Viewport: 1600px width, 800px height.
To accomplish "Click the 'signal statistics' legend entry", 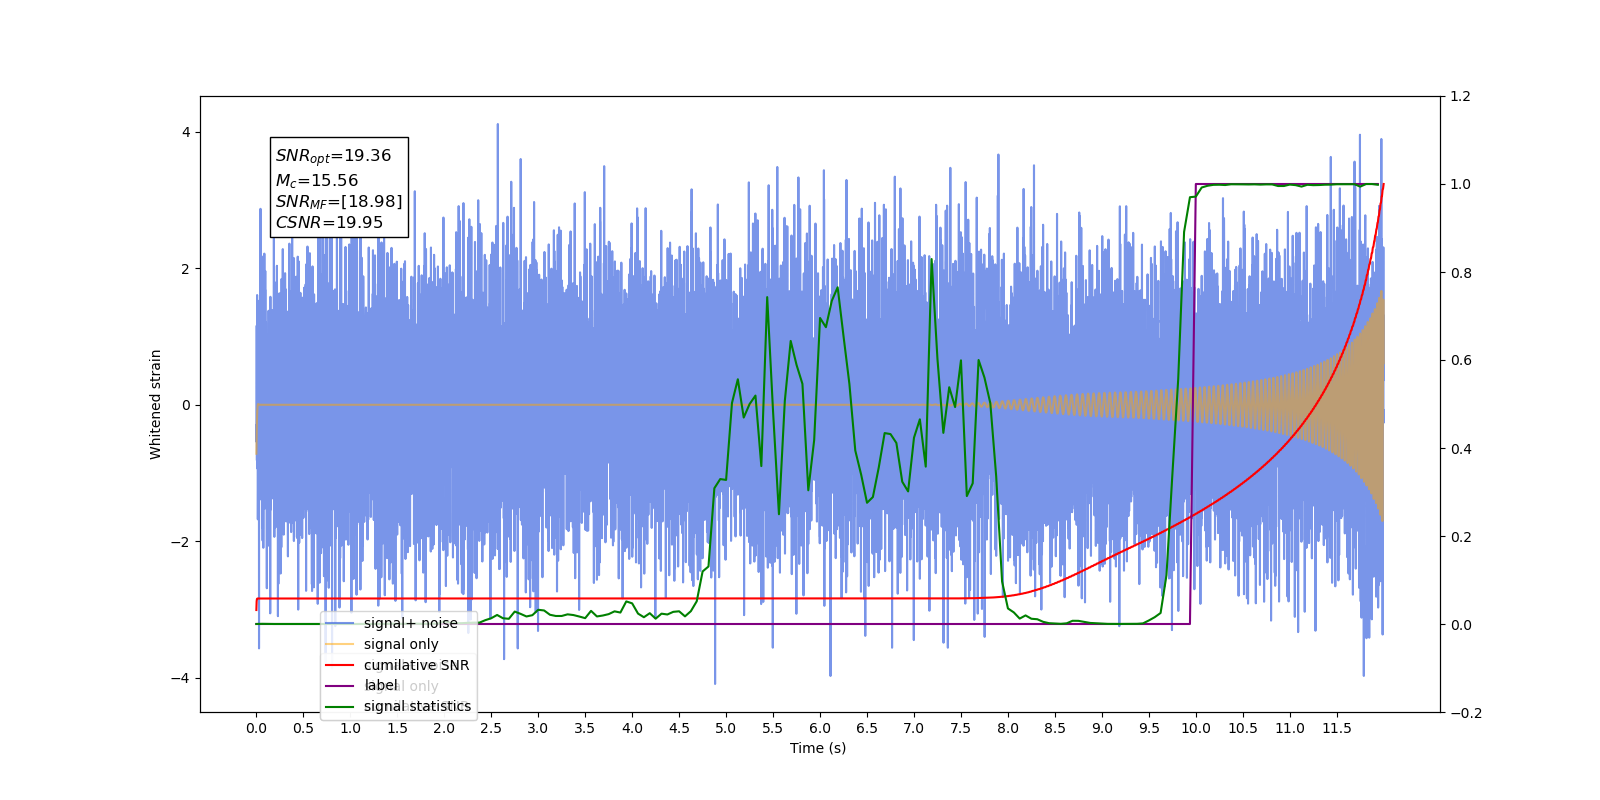I will 417,706.
